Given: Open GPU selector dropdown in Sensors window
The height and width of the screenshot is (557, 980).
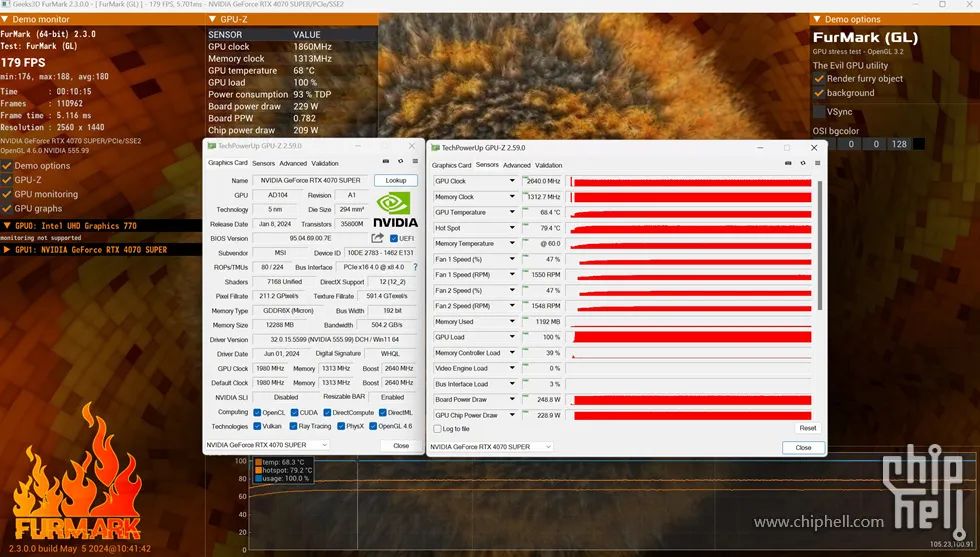Looking at the screenshot, I should click(x=491, y=447).
